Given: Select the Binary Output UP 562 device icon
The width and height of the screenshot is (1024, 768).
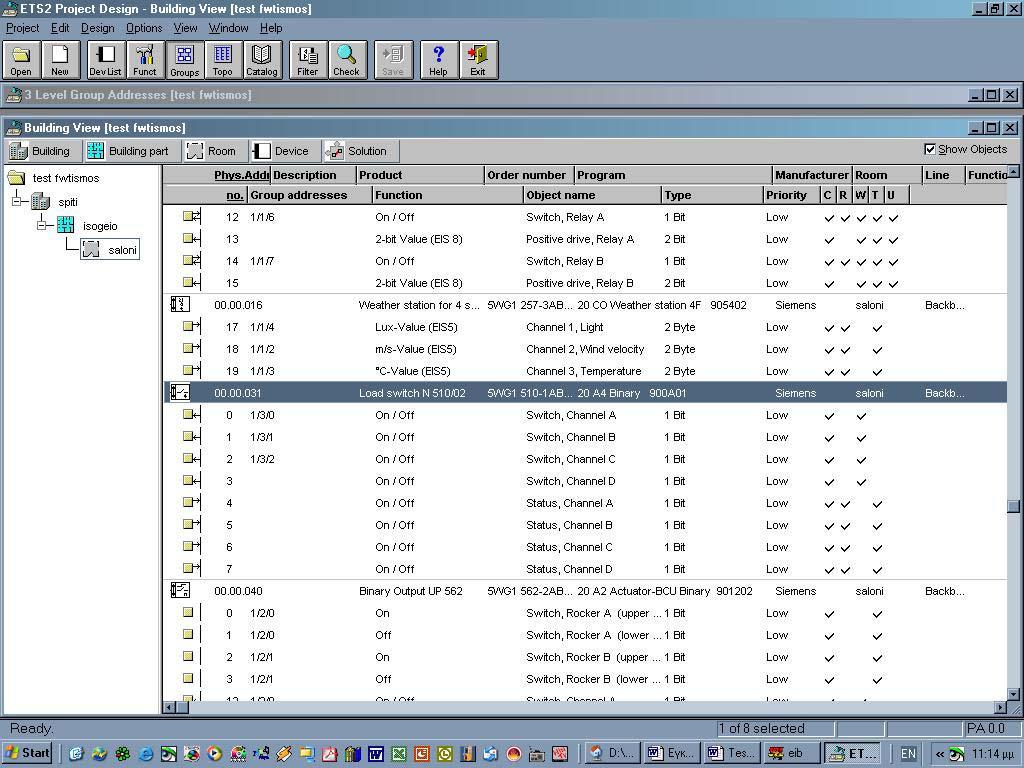Looking at the screenshot, I should [x=180, y=590].
